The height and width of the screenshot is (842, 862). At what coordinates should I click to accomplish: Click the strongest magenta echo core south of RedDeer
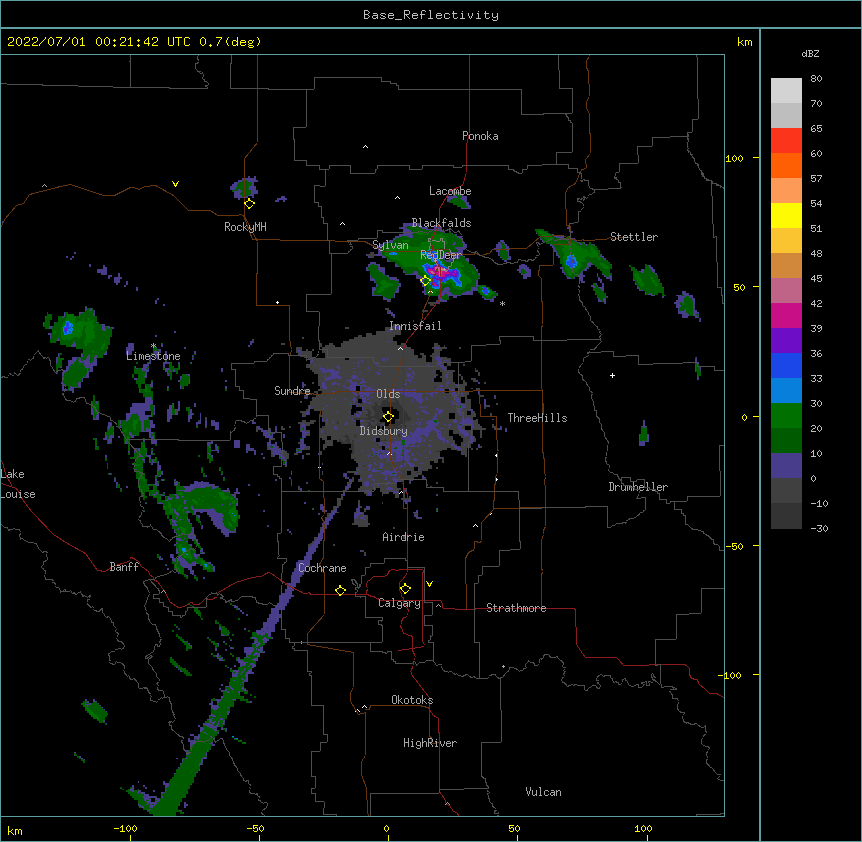440,272
